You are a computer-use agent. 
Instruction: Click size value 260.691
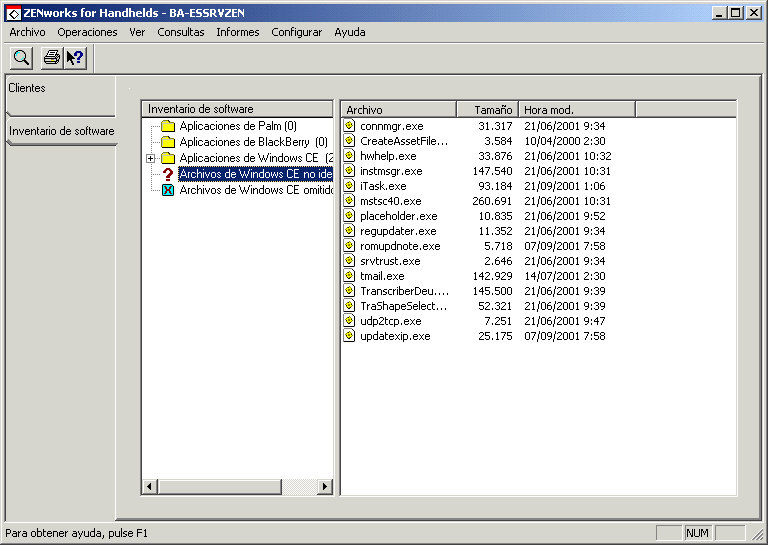(492, 201)
